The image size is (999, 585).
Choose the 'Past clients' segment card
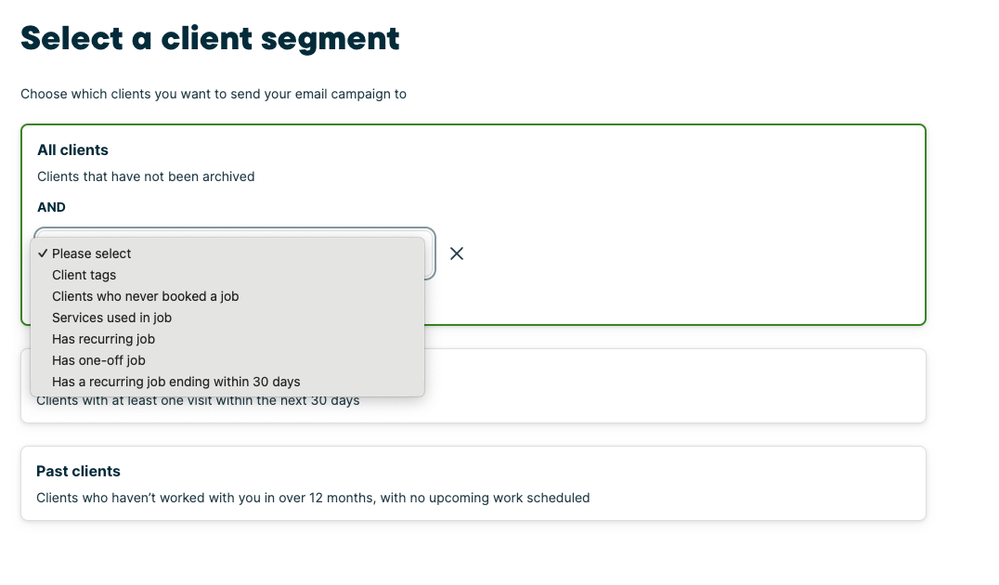(x=473, y=483)
